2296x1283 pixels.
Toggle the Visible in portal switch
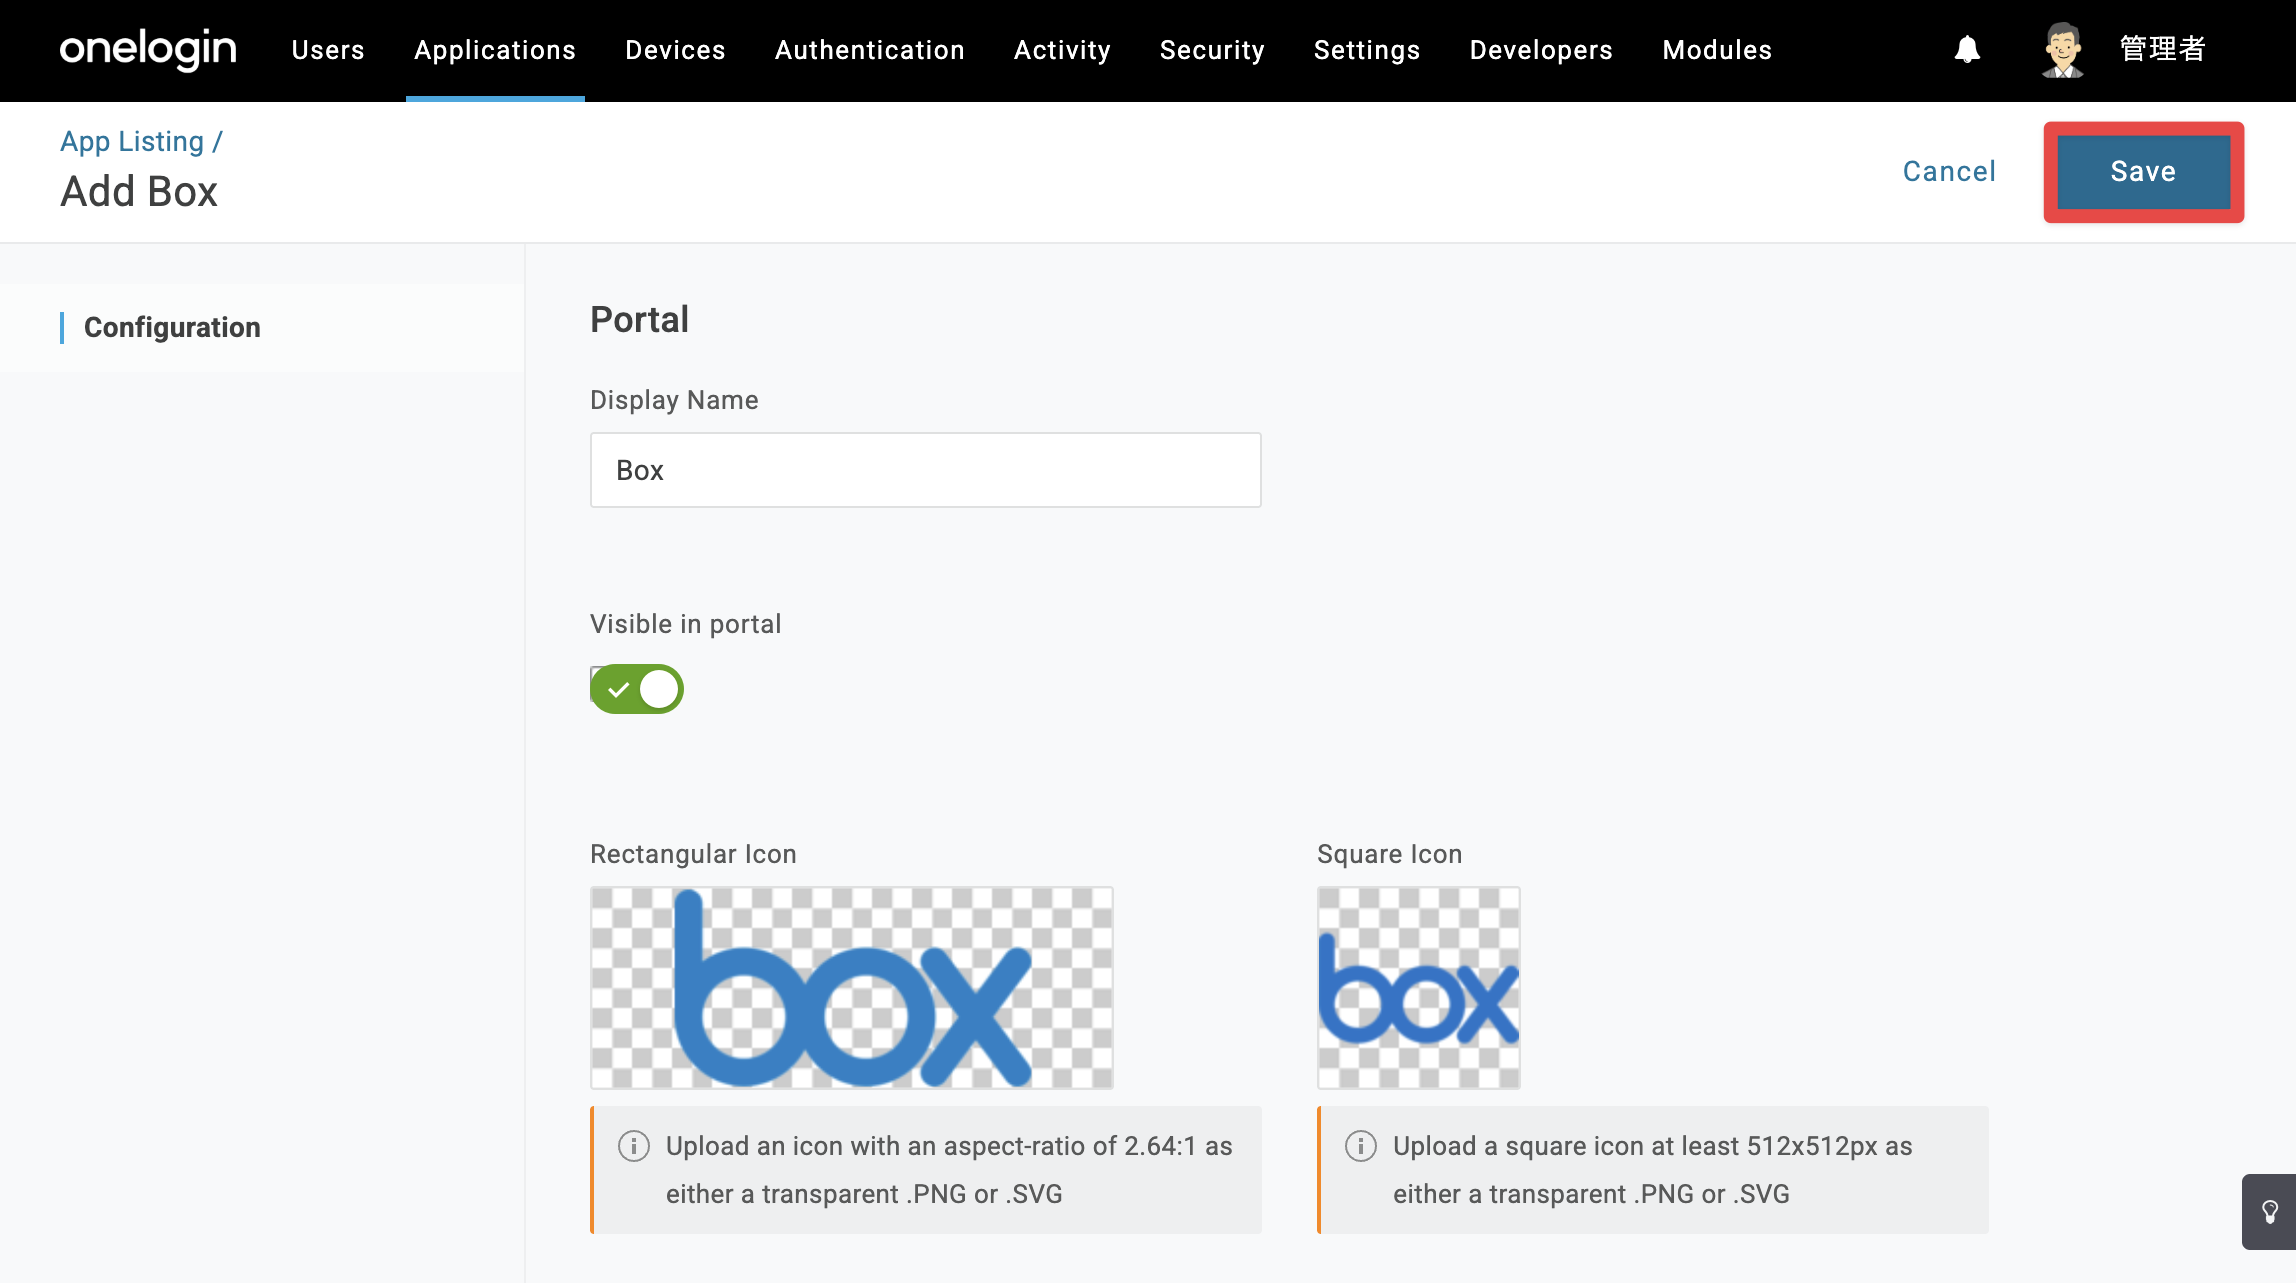pyautogui.click(x=637, y=689)
